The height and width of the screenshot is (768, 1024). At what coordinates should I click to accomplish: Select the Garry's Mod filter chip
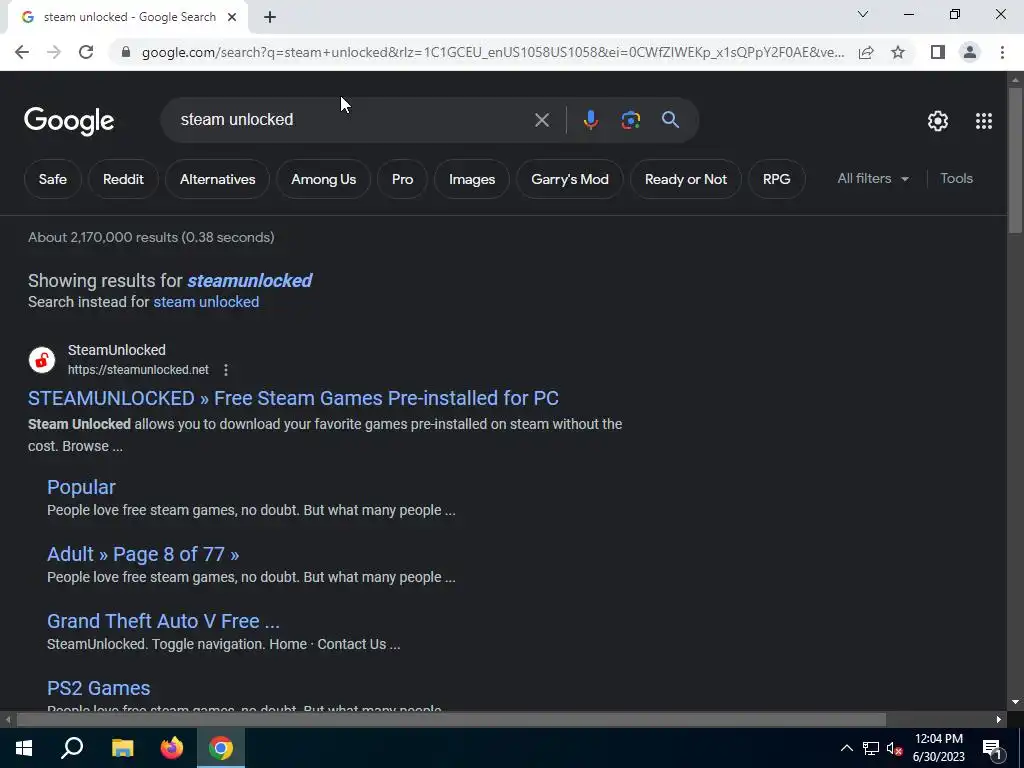click(569, 179)
